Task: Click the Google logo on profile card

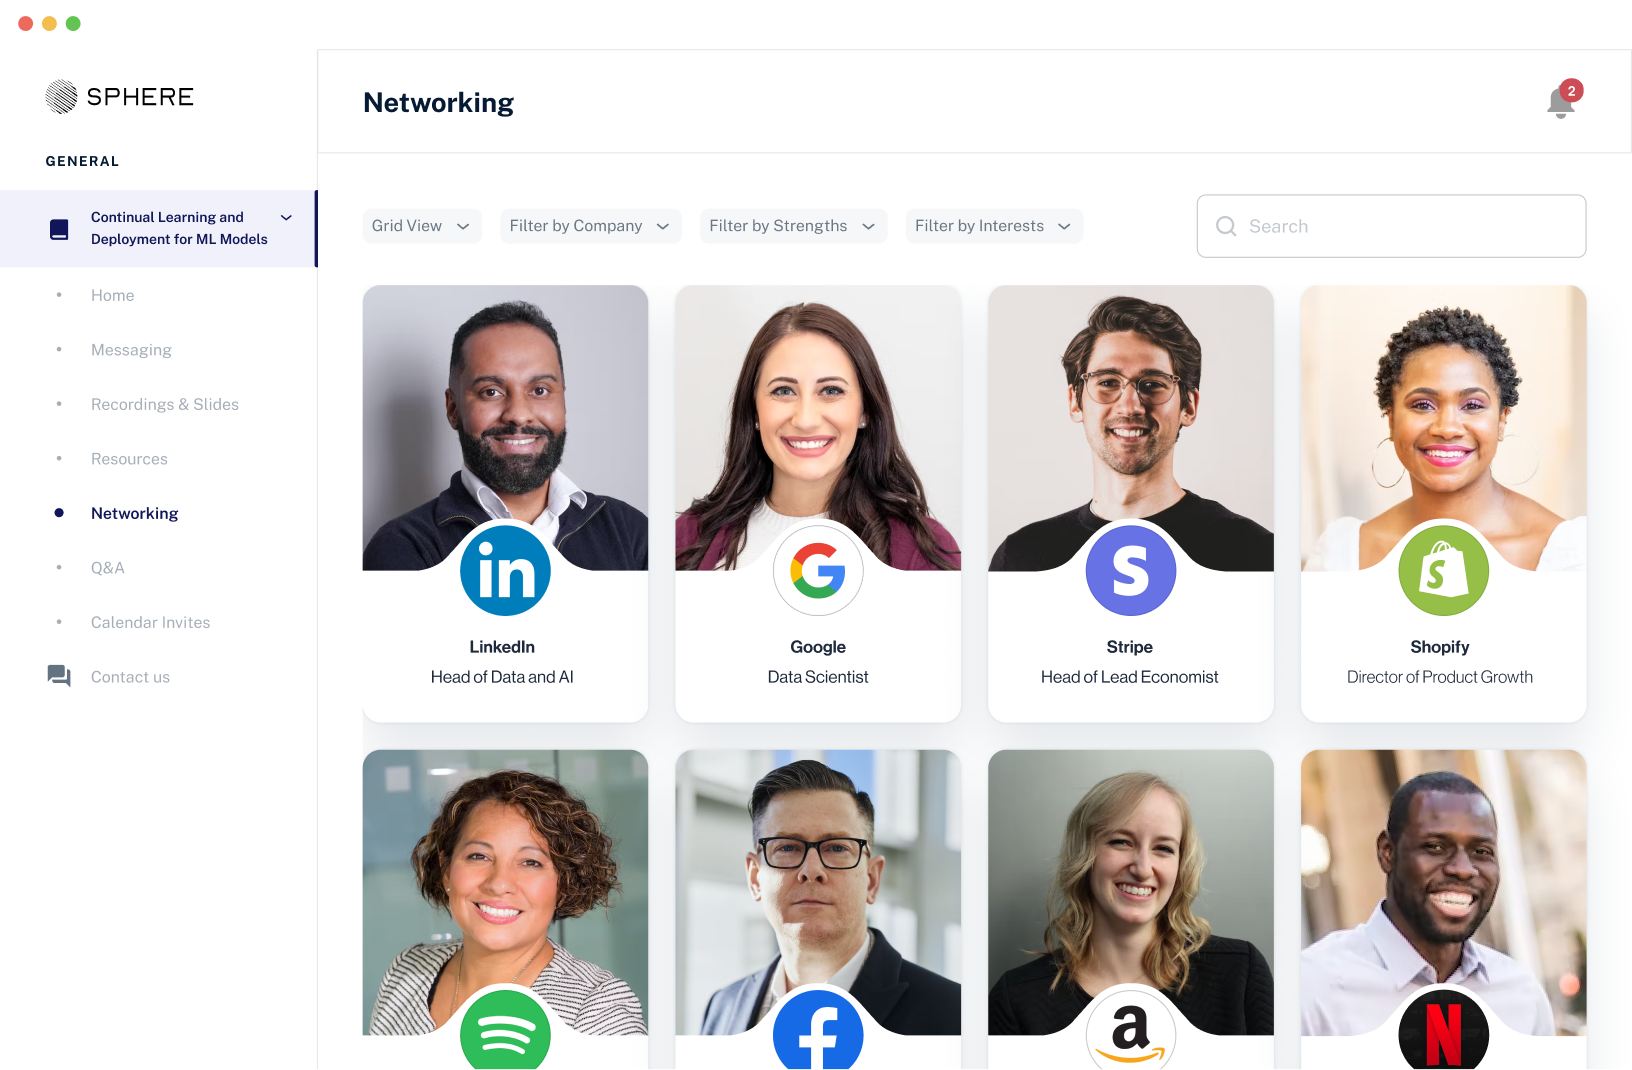Action: point(818,571)
